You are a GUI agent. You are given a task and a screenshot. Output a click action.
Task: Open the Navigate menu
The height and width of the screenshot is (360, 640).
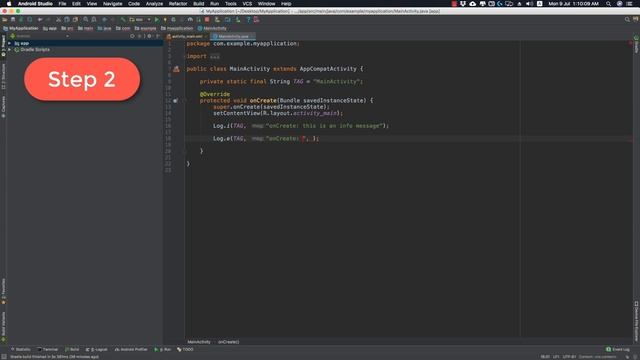pos(112,4)
